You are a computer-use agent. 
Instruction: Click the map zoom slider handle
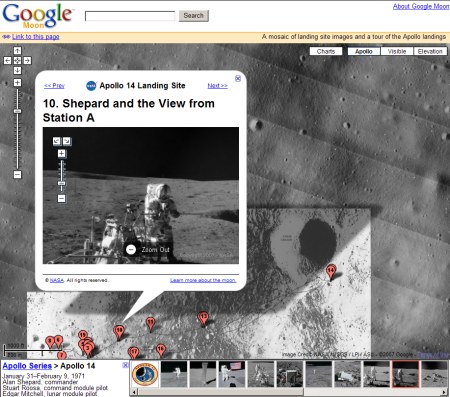pos(18,111)
